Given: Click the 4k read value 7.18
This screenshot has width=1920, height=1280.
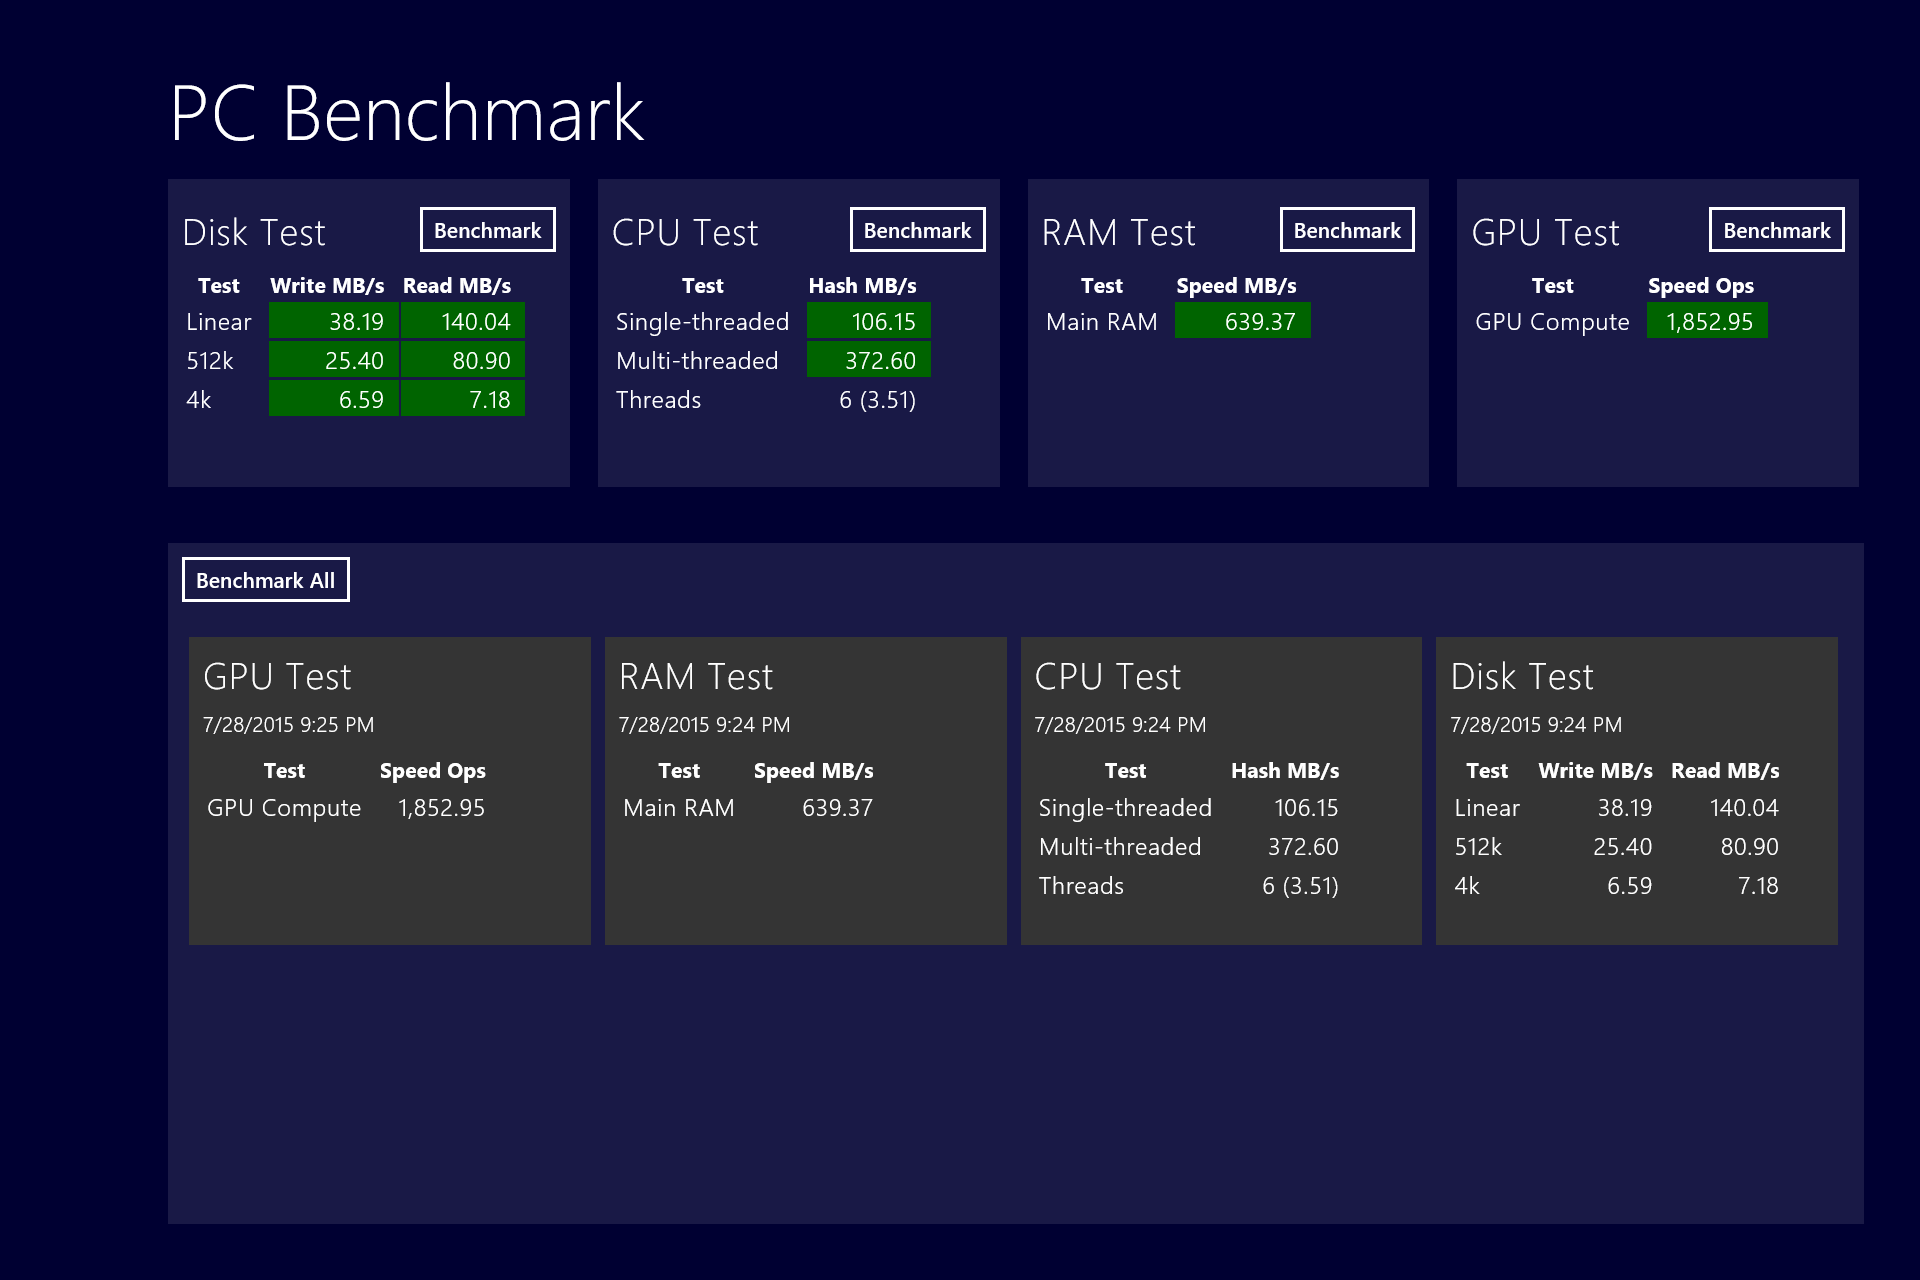Looking at the screenshot, I should pos(463,399).
